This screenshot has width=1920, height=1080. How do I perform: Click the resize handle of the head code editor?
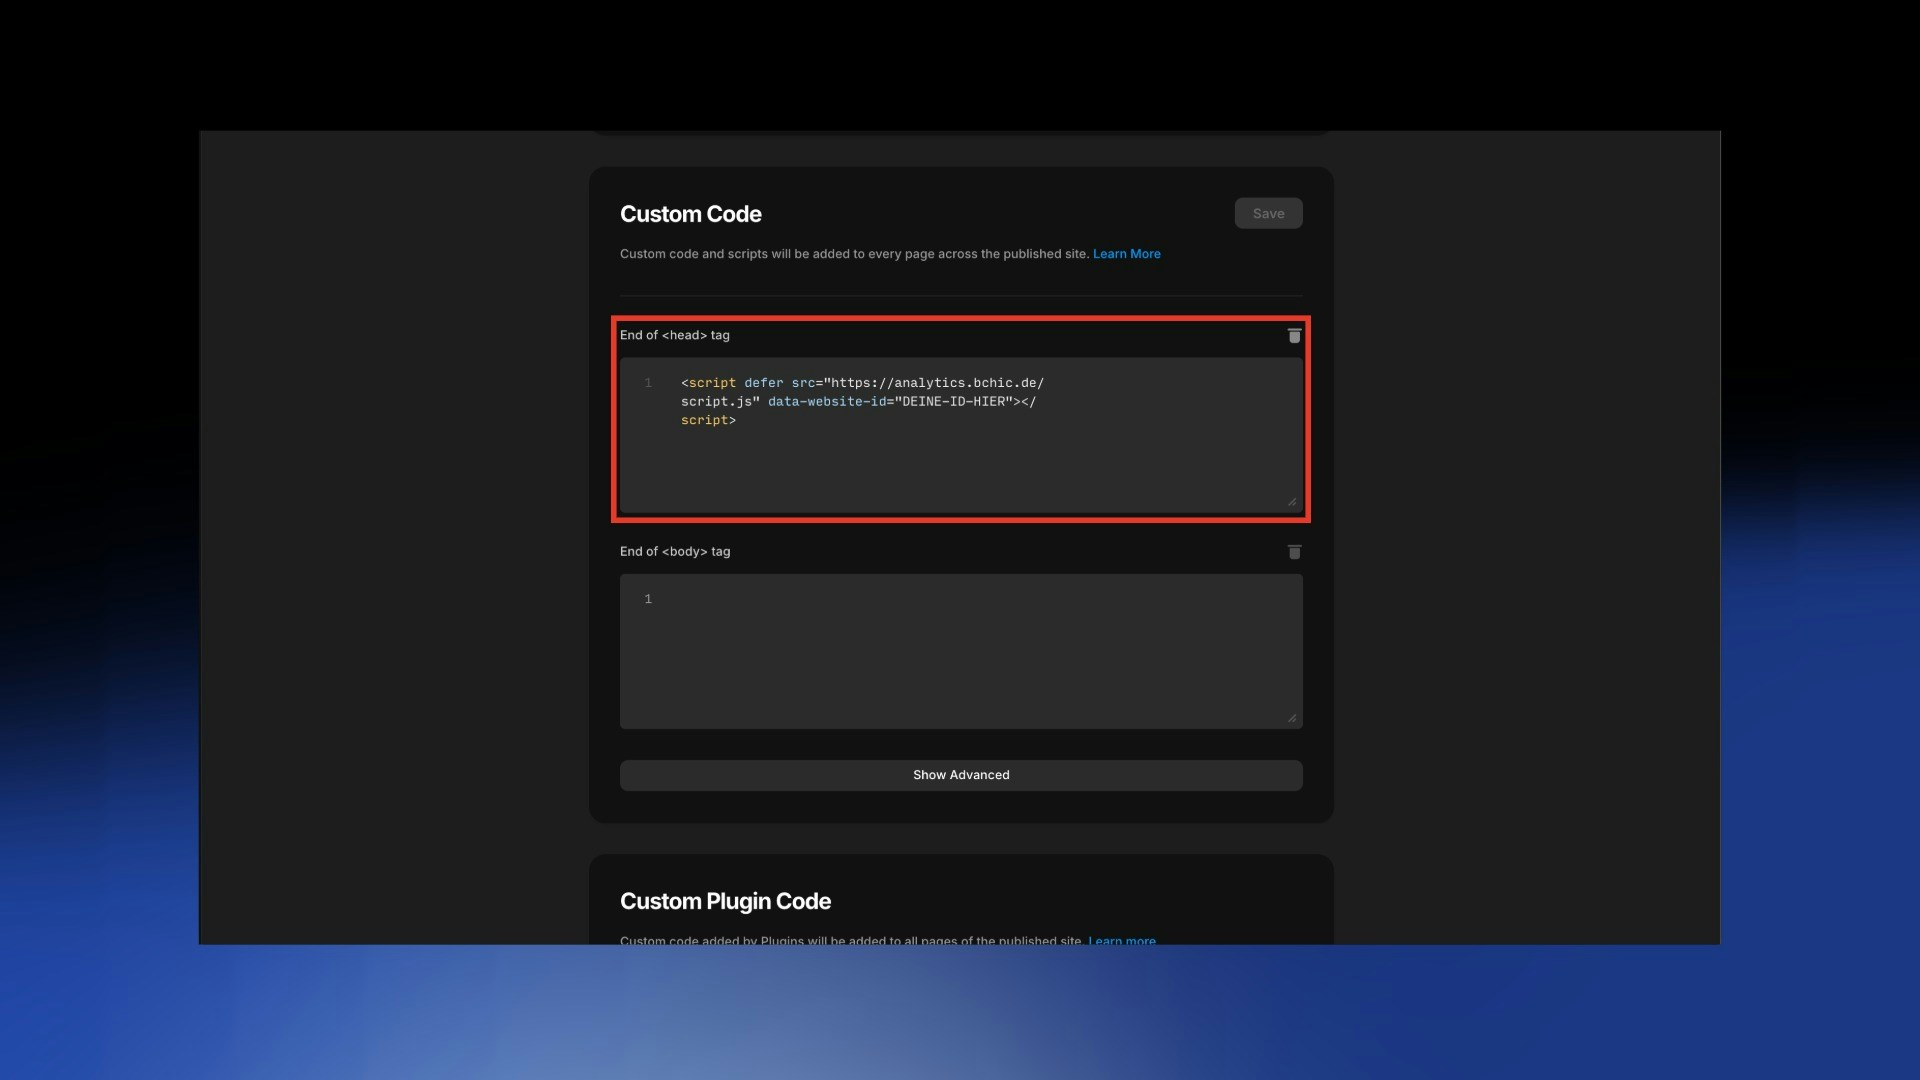tap(1292, 501)
